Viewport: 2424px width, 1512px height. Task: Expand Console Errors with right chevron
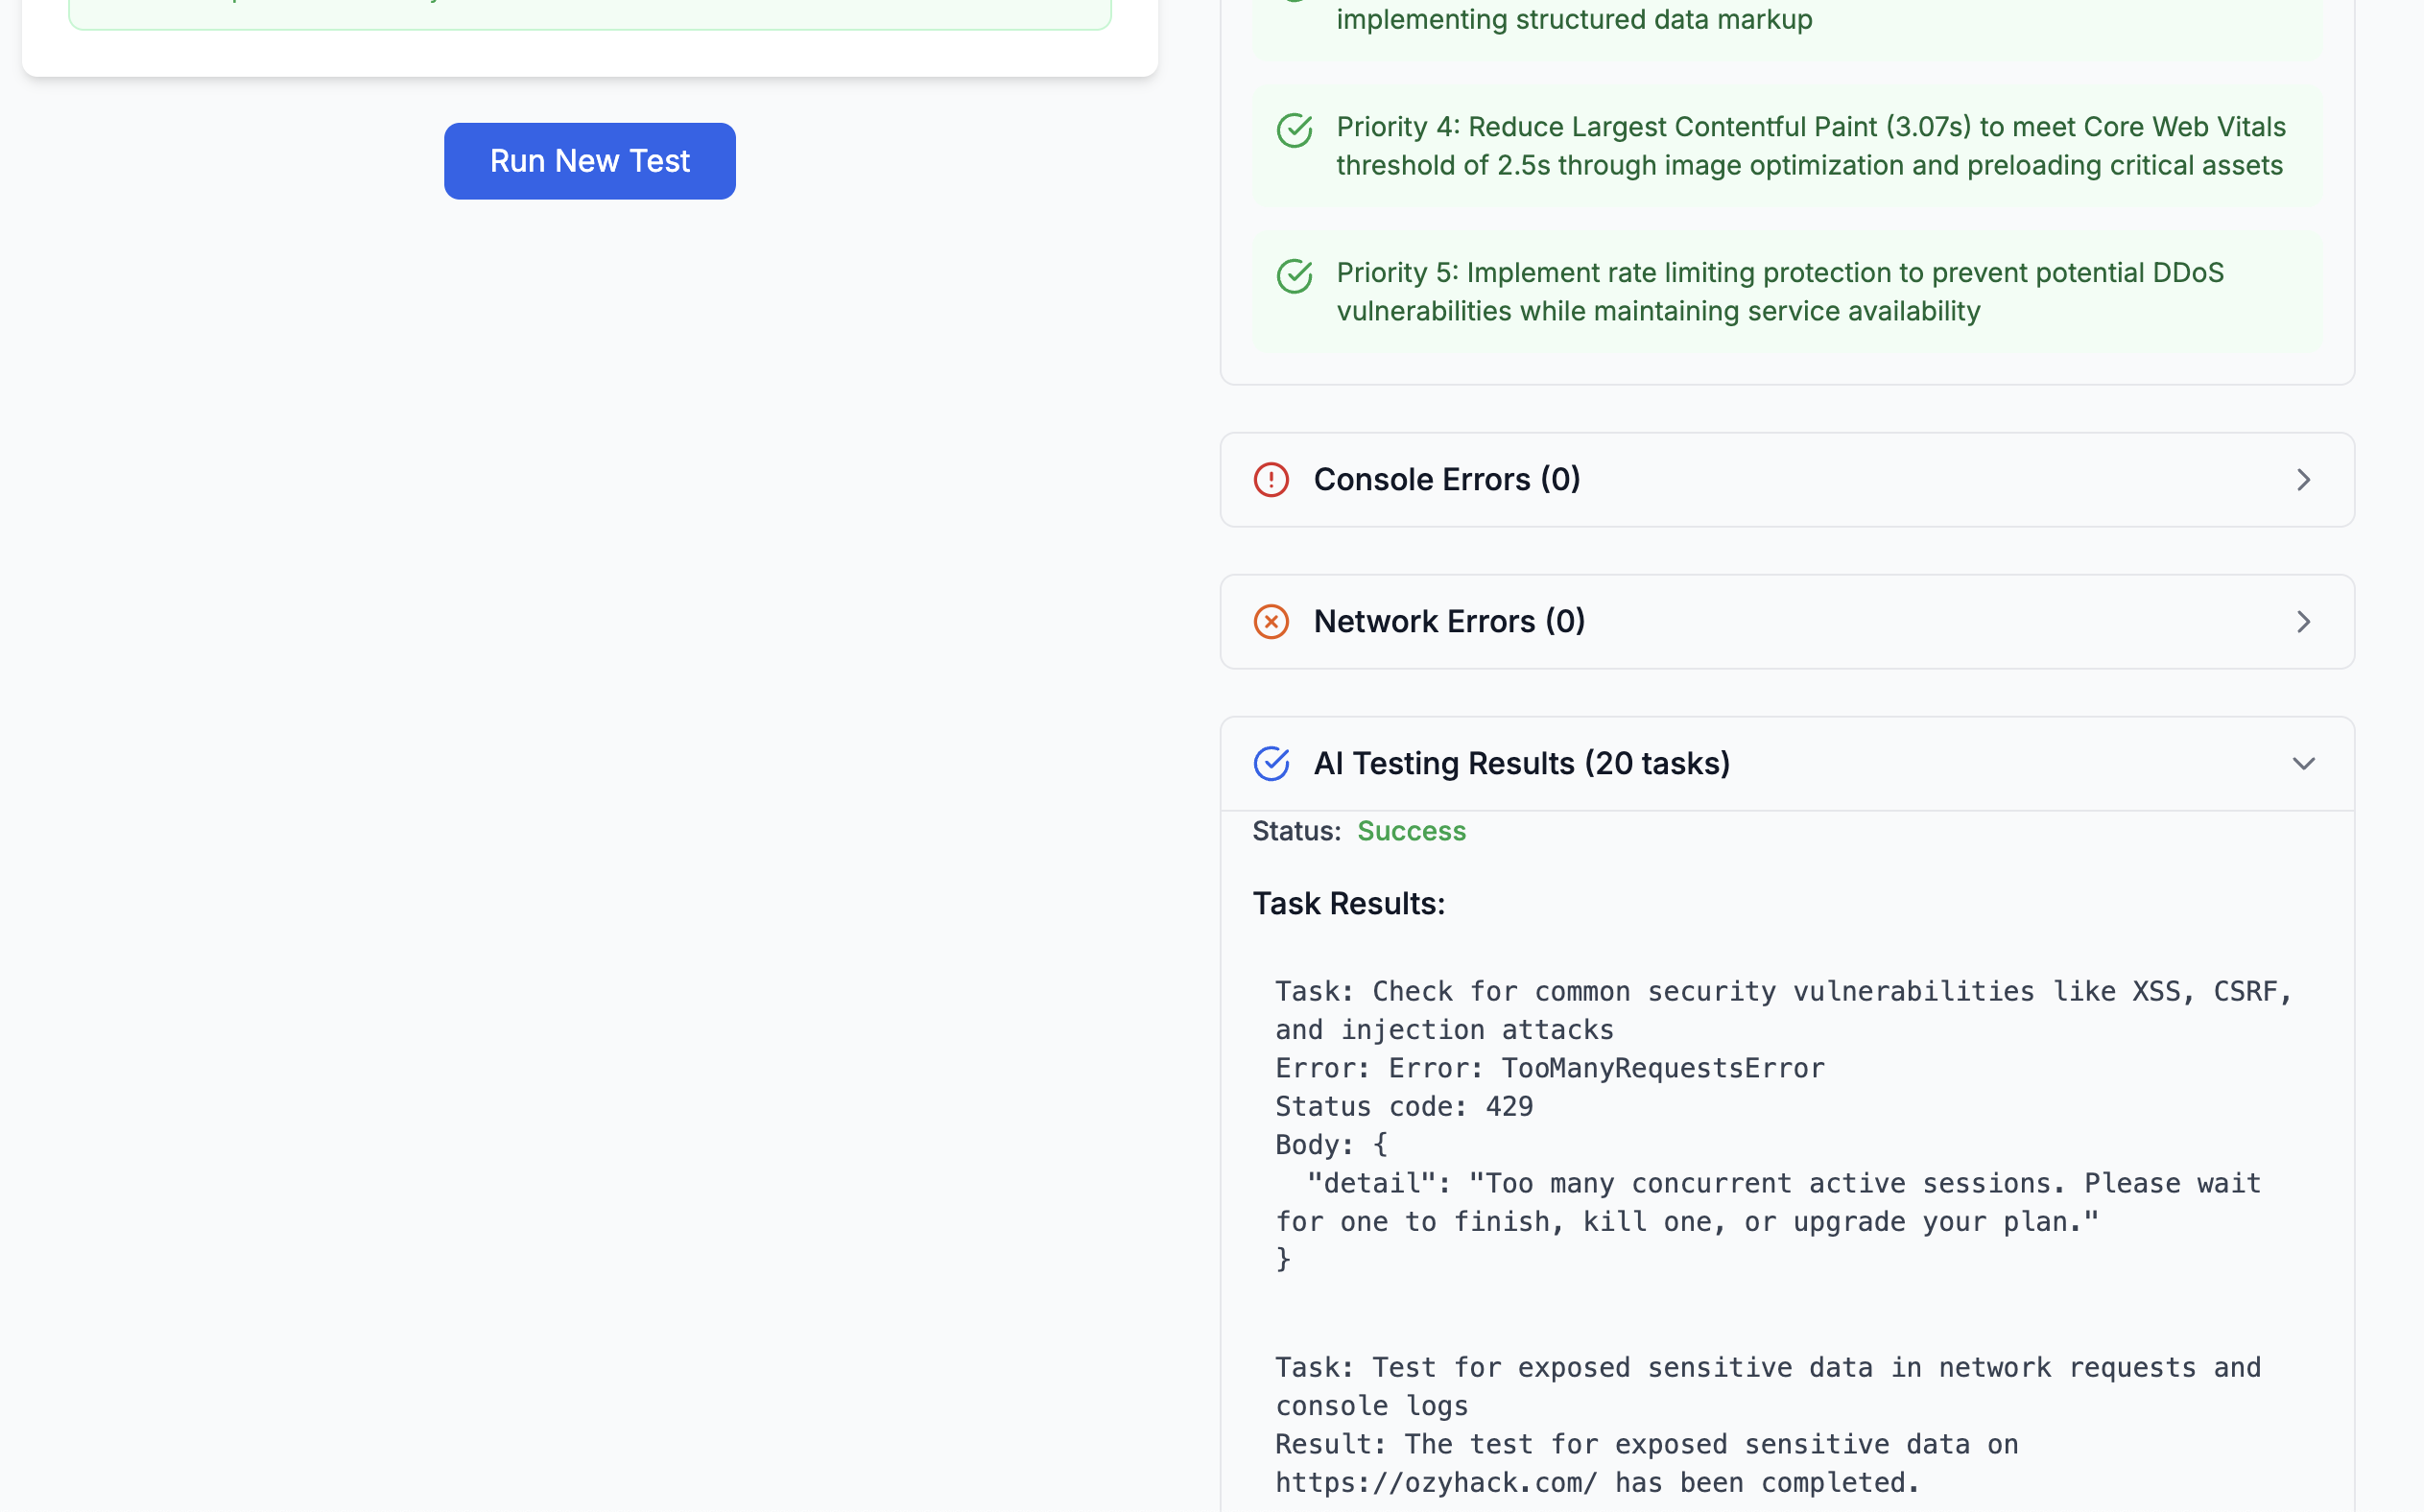coord(2303,480)
